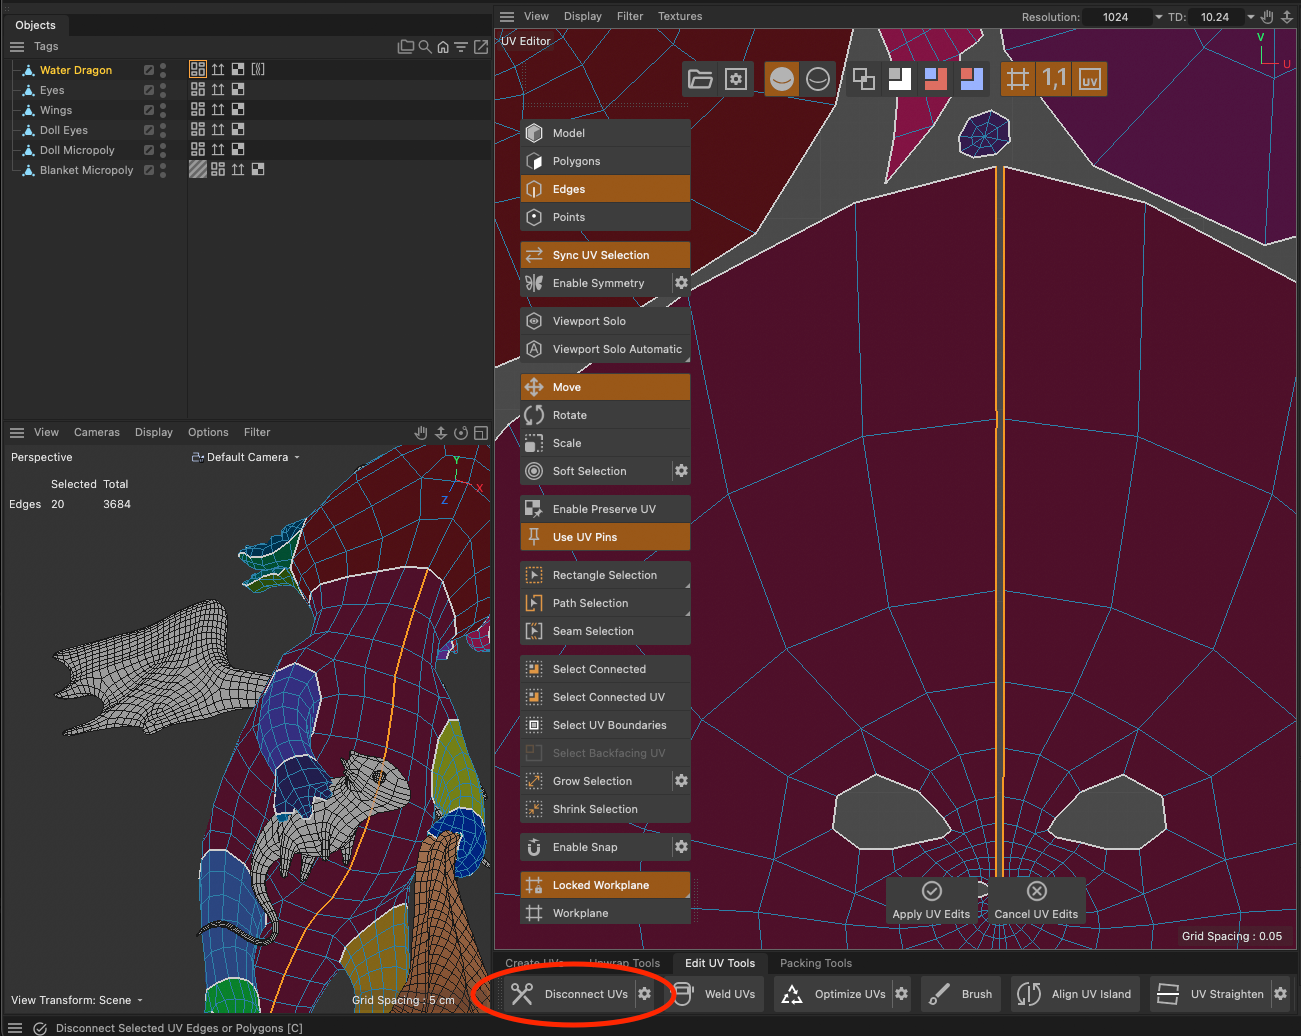Expand the Objects panel hamburger menu
The width and height of the screenshot is (1301, 1036).
point(17,47)
